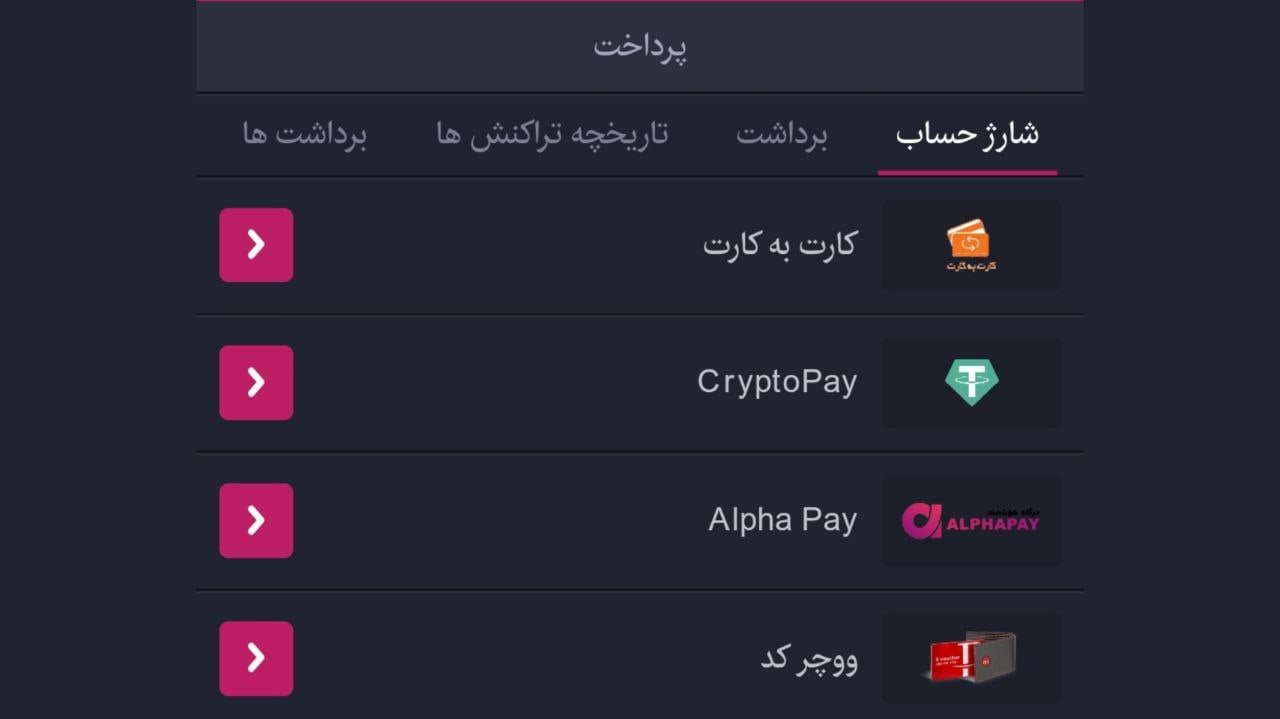This screenshot has width=1280, height=719.
Task: Click the green Tether icon beside CryptoPay
Action: point(969,382)
